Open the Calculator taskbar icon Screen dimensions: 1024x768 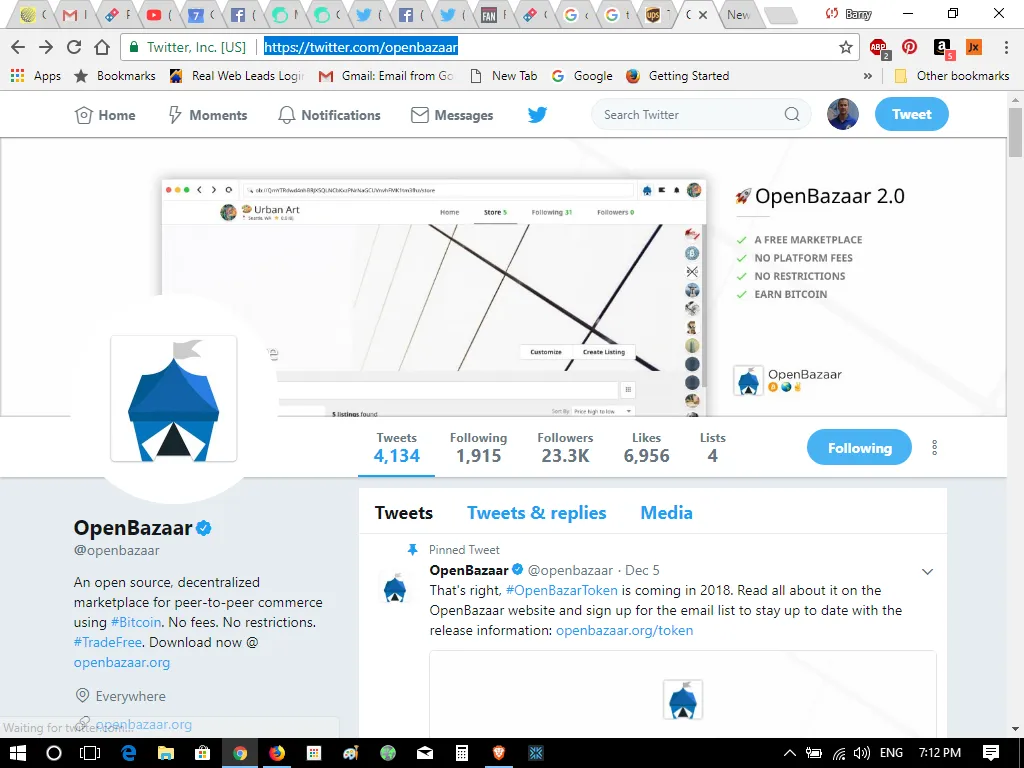(x=462, y=753)
